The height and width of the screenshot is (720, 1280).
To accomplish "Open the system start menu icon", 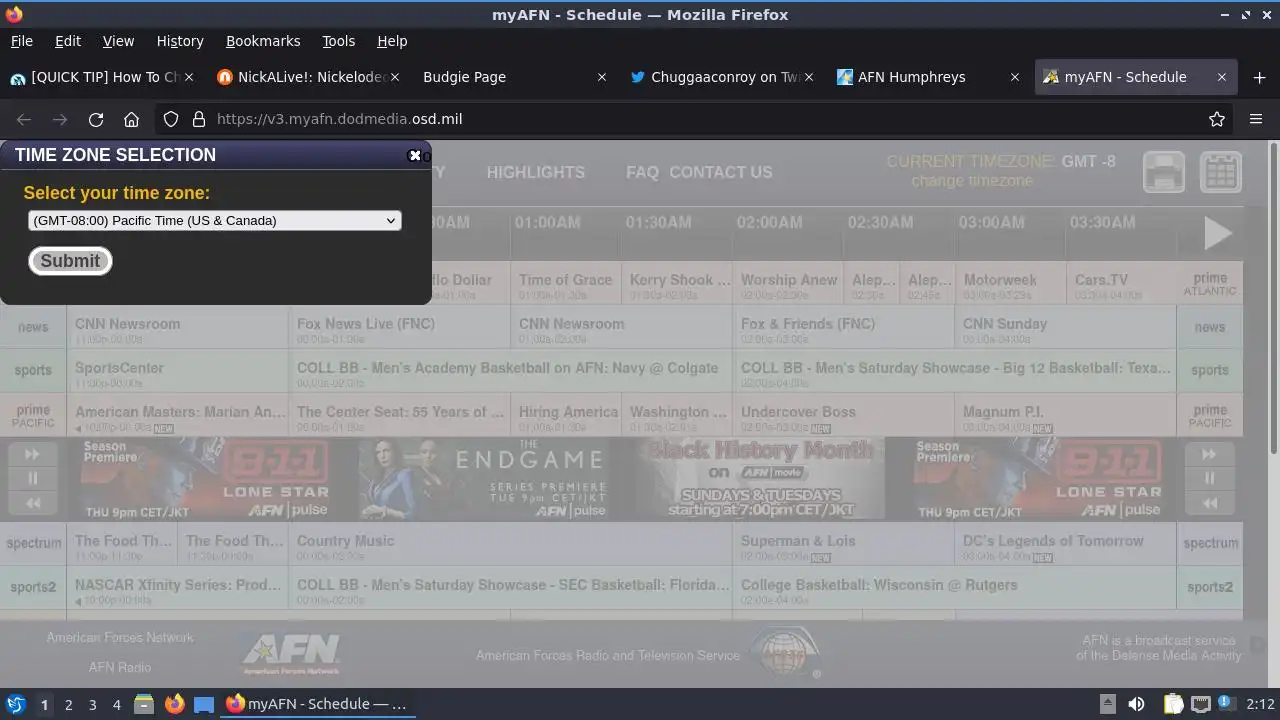I will (x=15, y=704).
